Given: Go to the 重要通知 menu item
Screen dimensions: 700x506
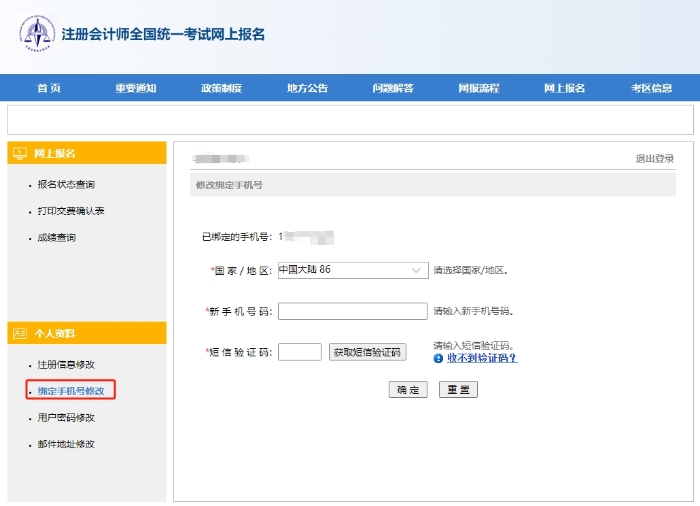Looking at the screenshot, I should pyautogui.click(x=135, y=88).
